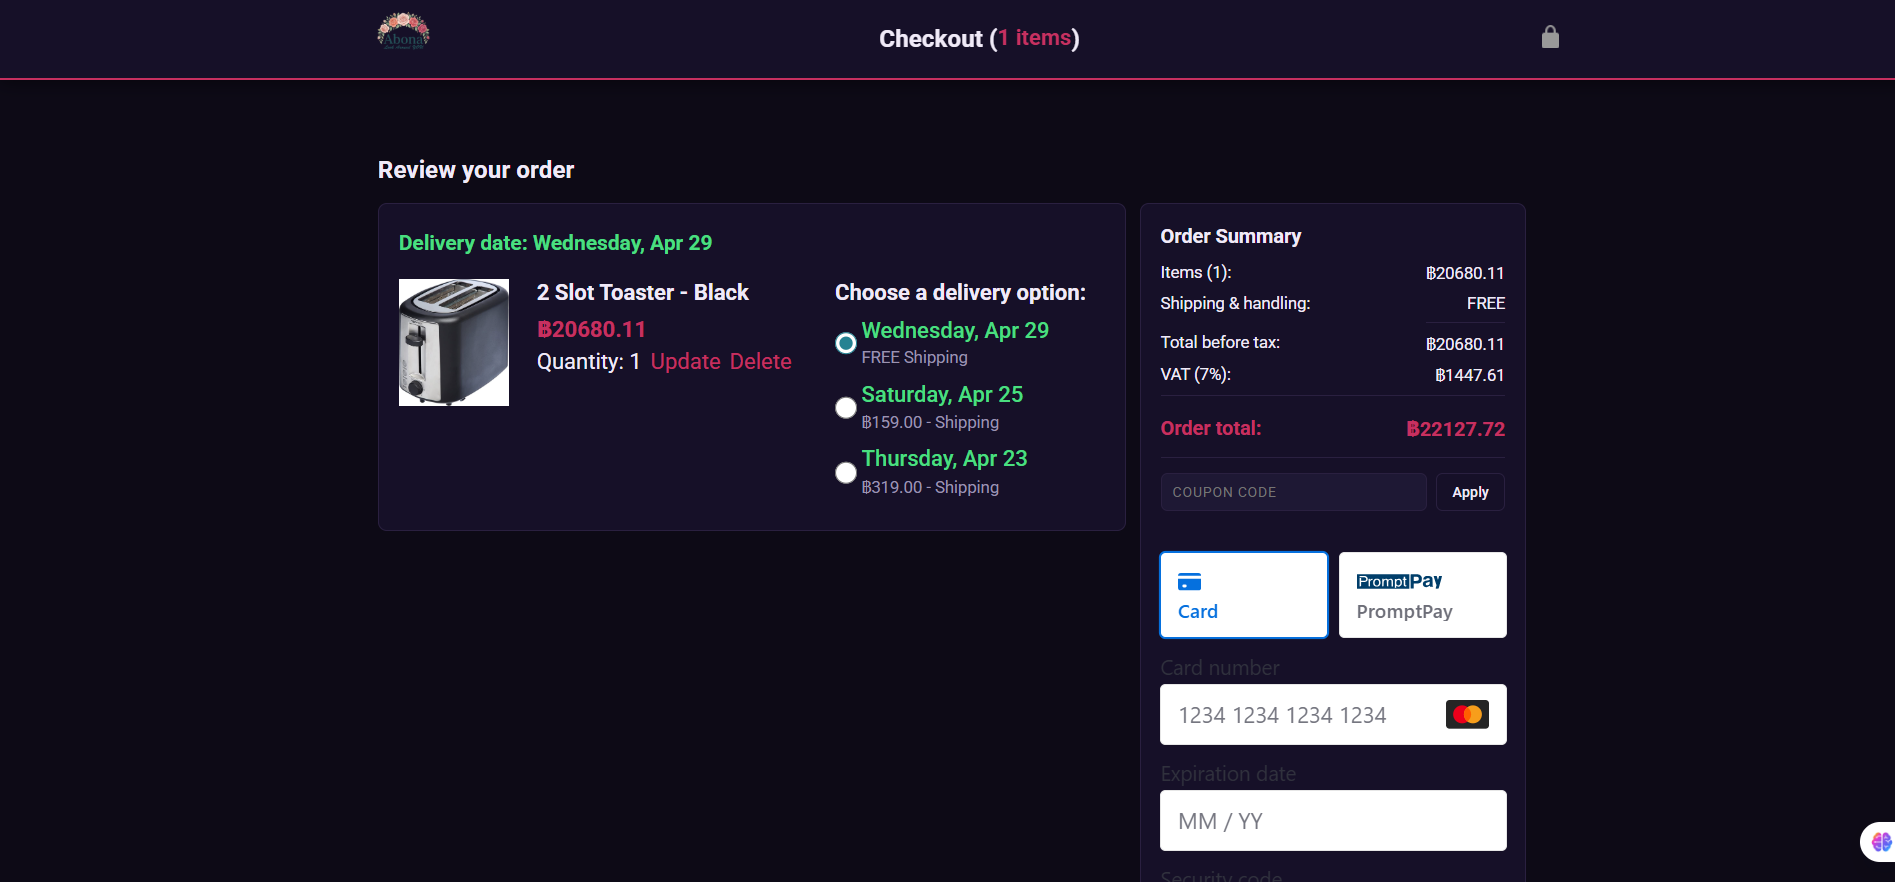Select Wednesday, Apr 29 free shipping option
The height and width of the screenshot is (882, 1895).
click(846, 343)
